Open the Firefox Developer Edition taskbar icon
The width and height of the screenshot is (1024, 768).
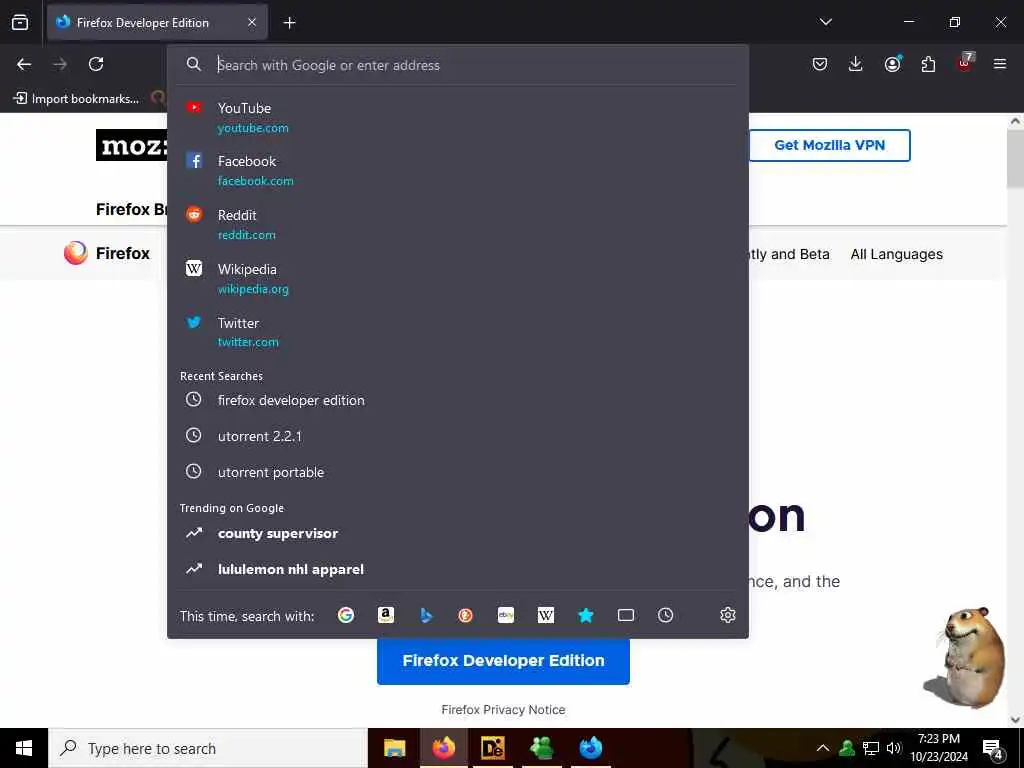point(590,748)
